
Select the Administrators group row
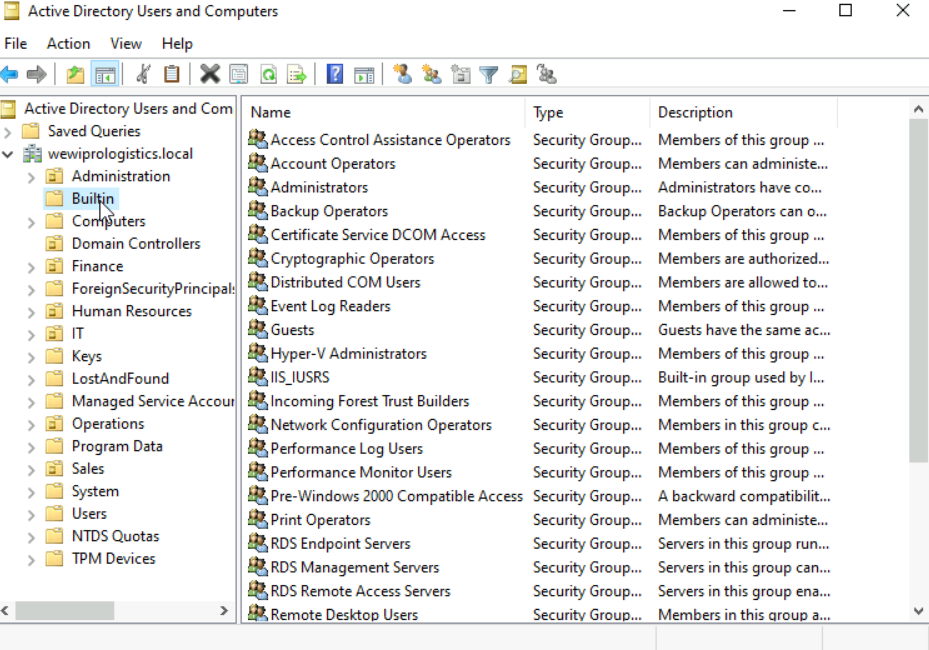(319, 188)
